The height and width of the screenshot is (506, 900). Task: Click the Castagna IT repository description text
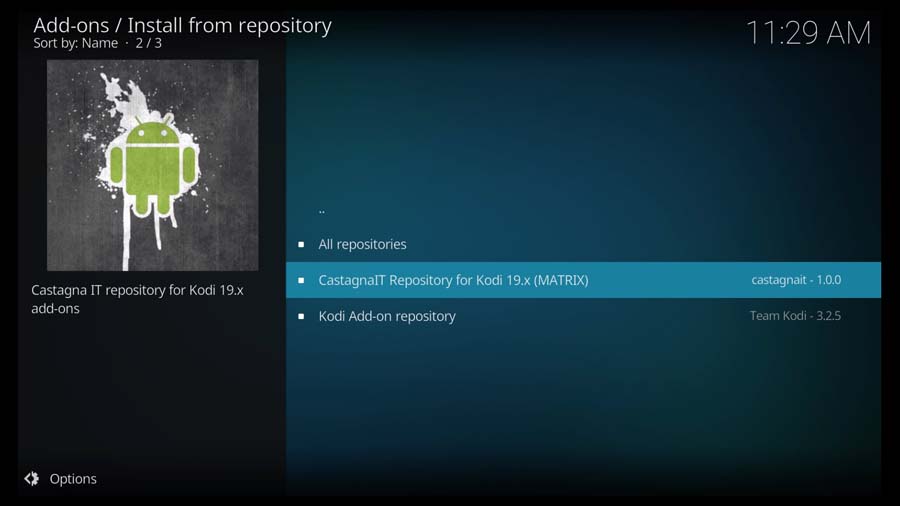[x=137, y=299]
